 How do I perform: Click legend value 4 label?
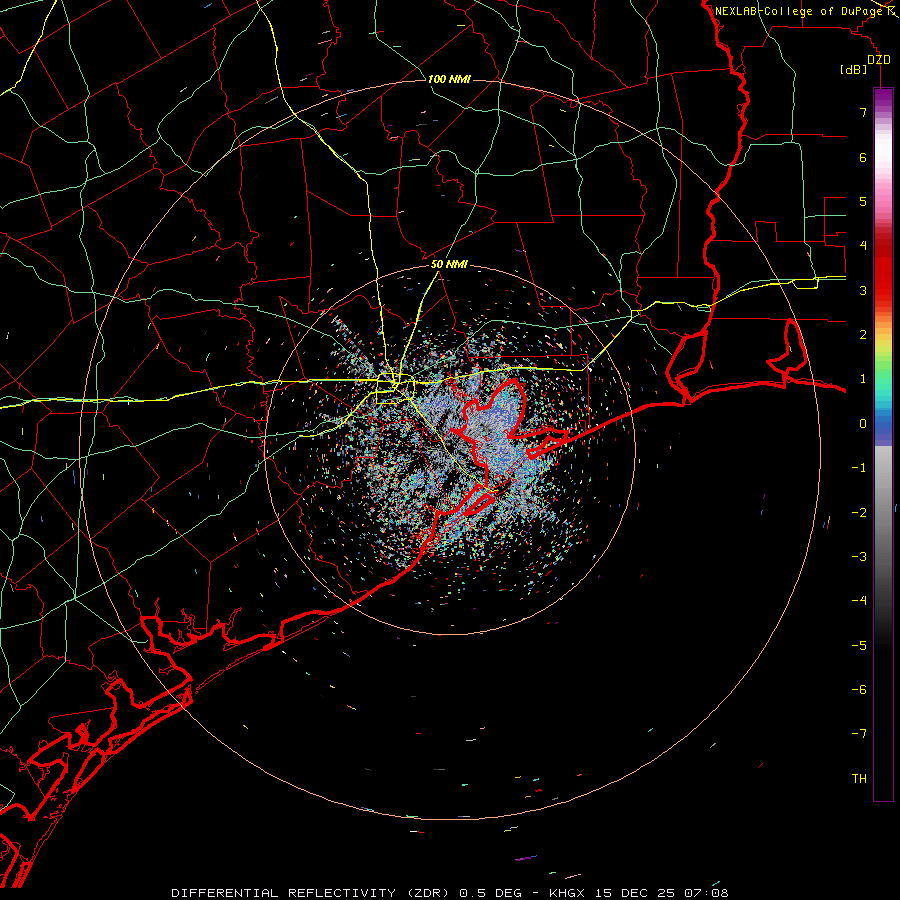863,246
